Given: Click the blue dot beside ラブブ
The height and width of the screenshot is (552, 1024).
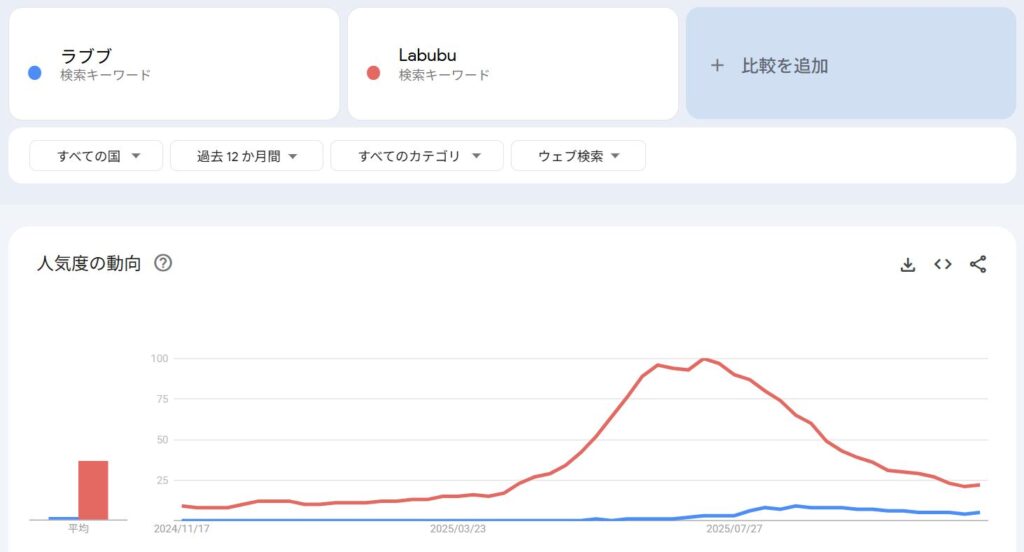Looking at the screenshot, I should click(35, 72).
